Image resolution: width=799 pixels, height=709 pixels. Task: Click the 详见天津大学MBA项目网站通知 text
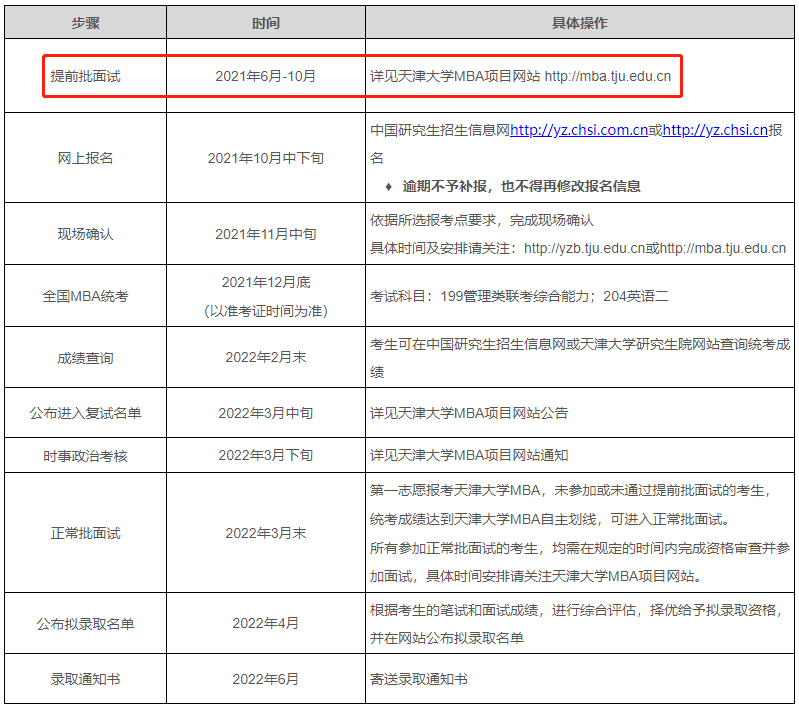[469, 455]
